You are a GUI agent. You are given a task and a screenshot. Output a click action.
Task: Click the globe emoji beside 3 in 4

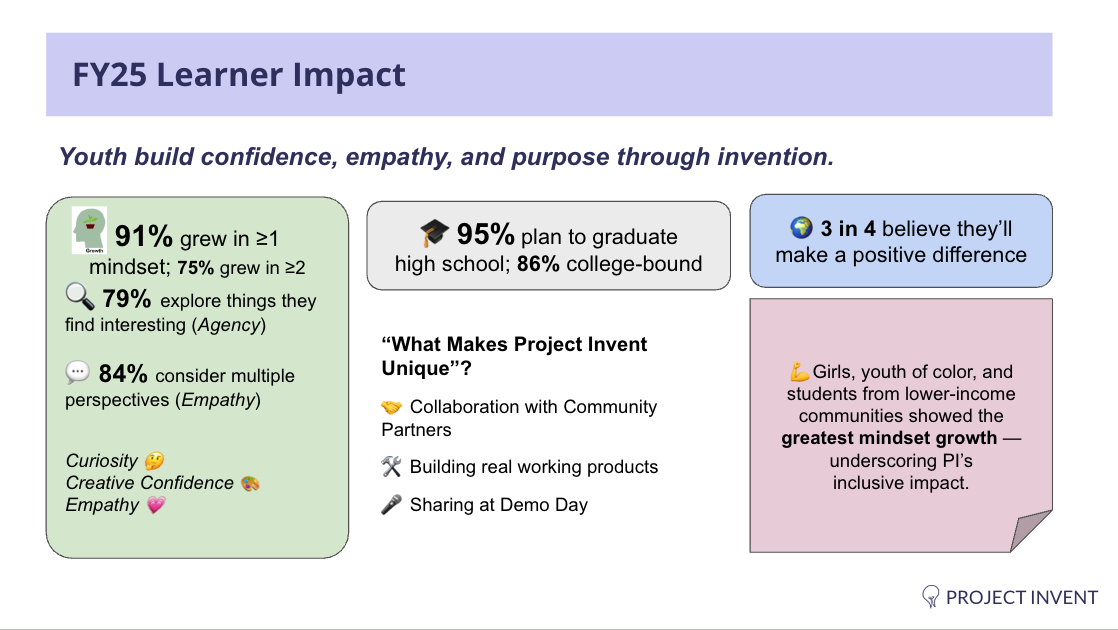point(801,228)
